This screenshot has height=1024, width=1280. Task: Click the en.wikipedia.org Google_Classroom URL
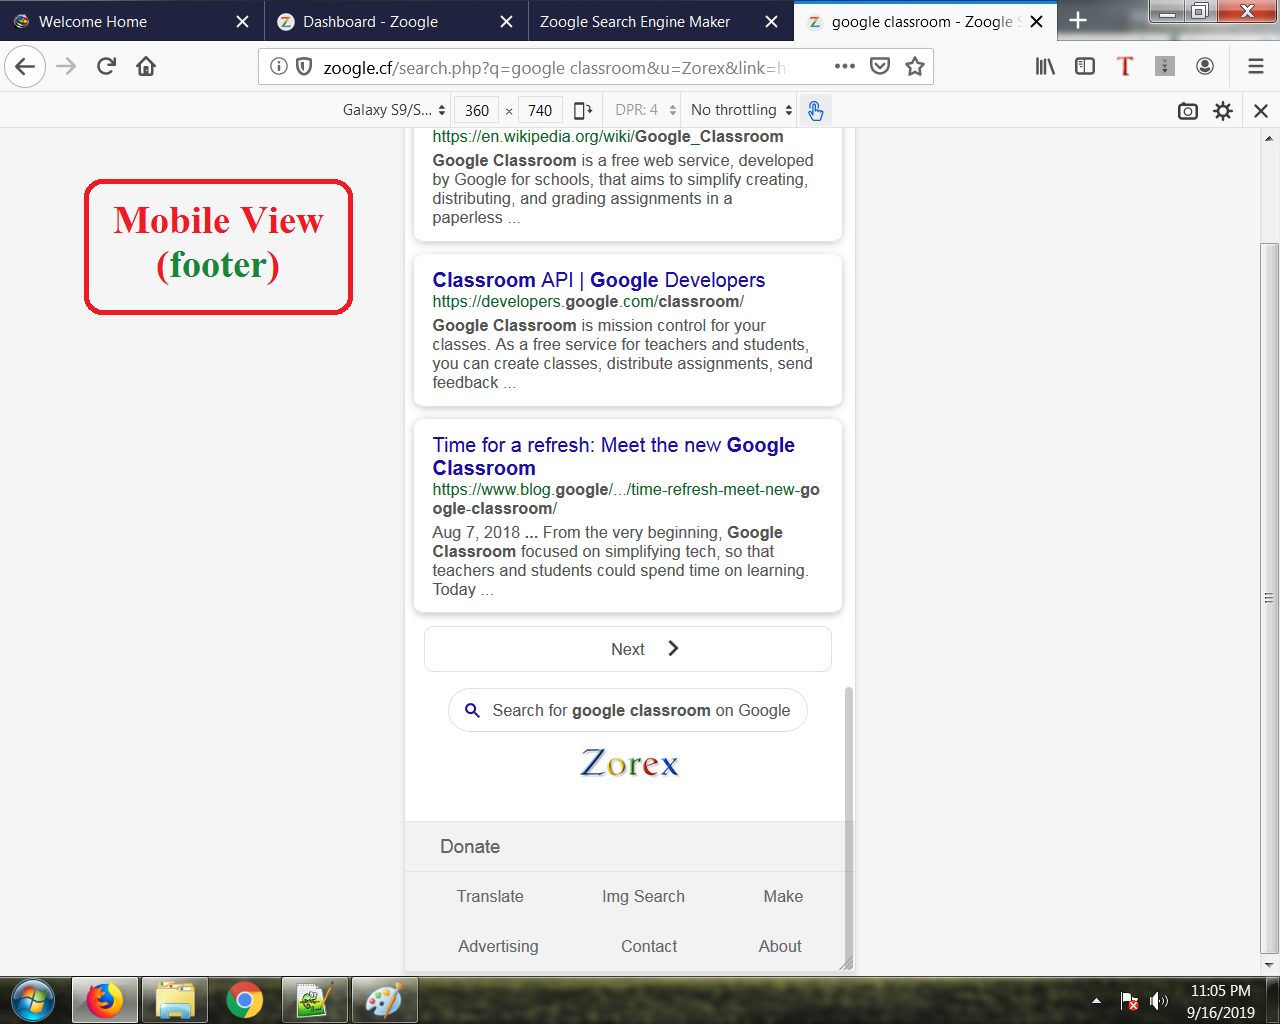(608, 137)
